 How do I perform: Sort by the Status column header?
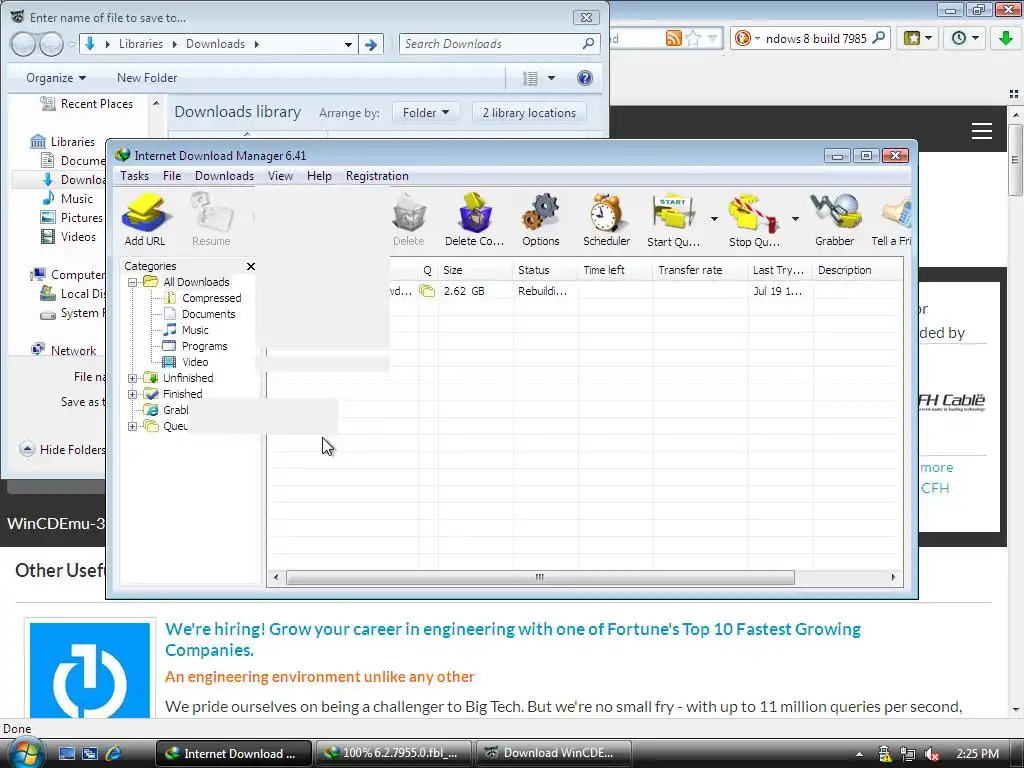(545, 270)
